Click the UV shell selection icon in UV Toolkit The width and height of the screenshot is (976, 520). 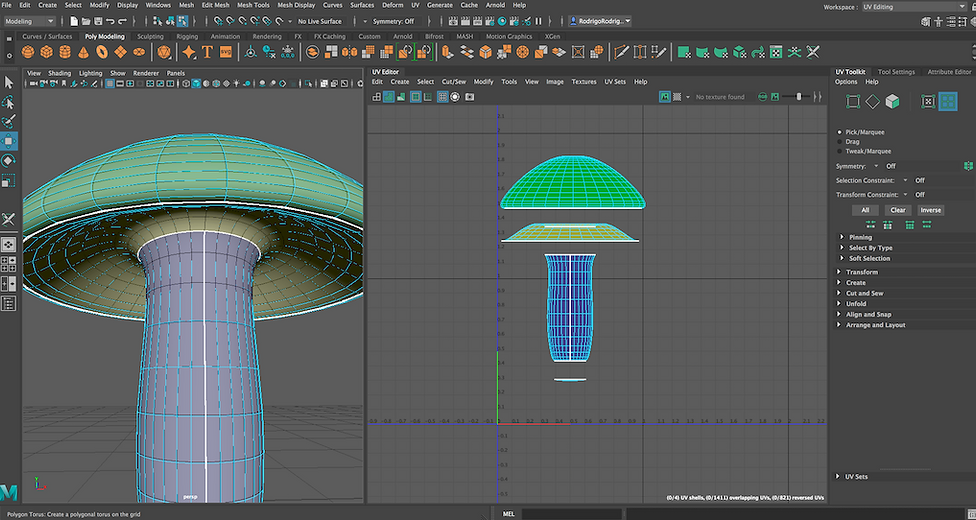pos(948,102)
